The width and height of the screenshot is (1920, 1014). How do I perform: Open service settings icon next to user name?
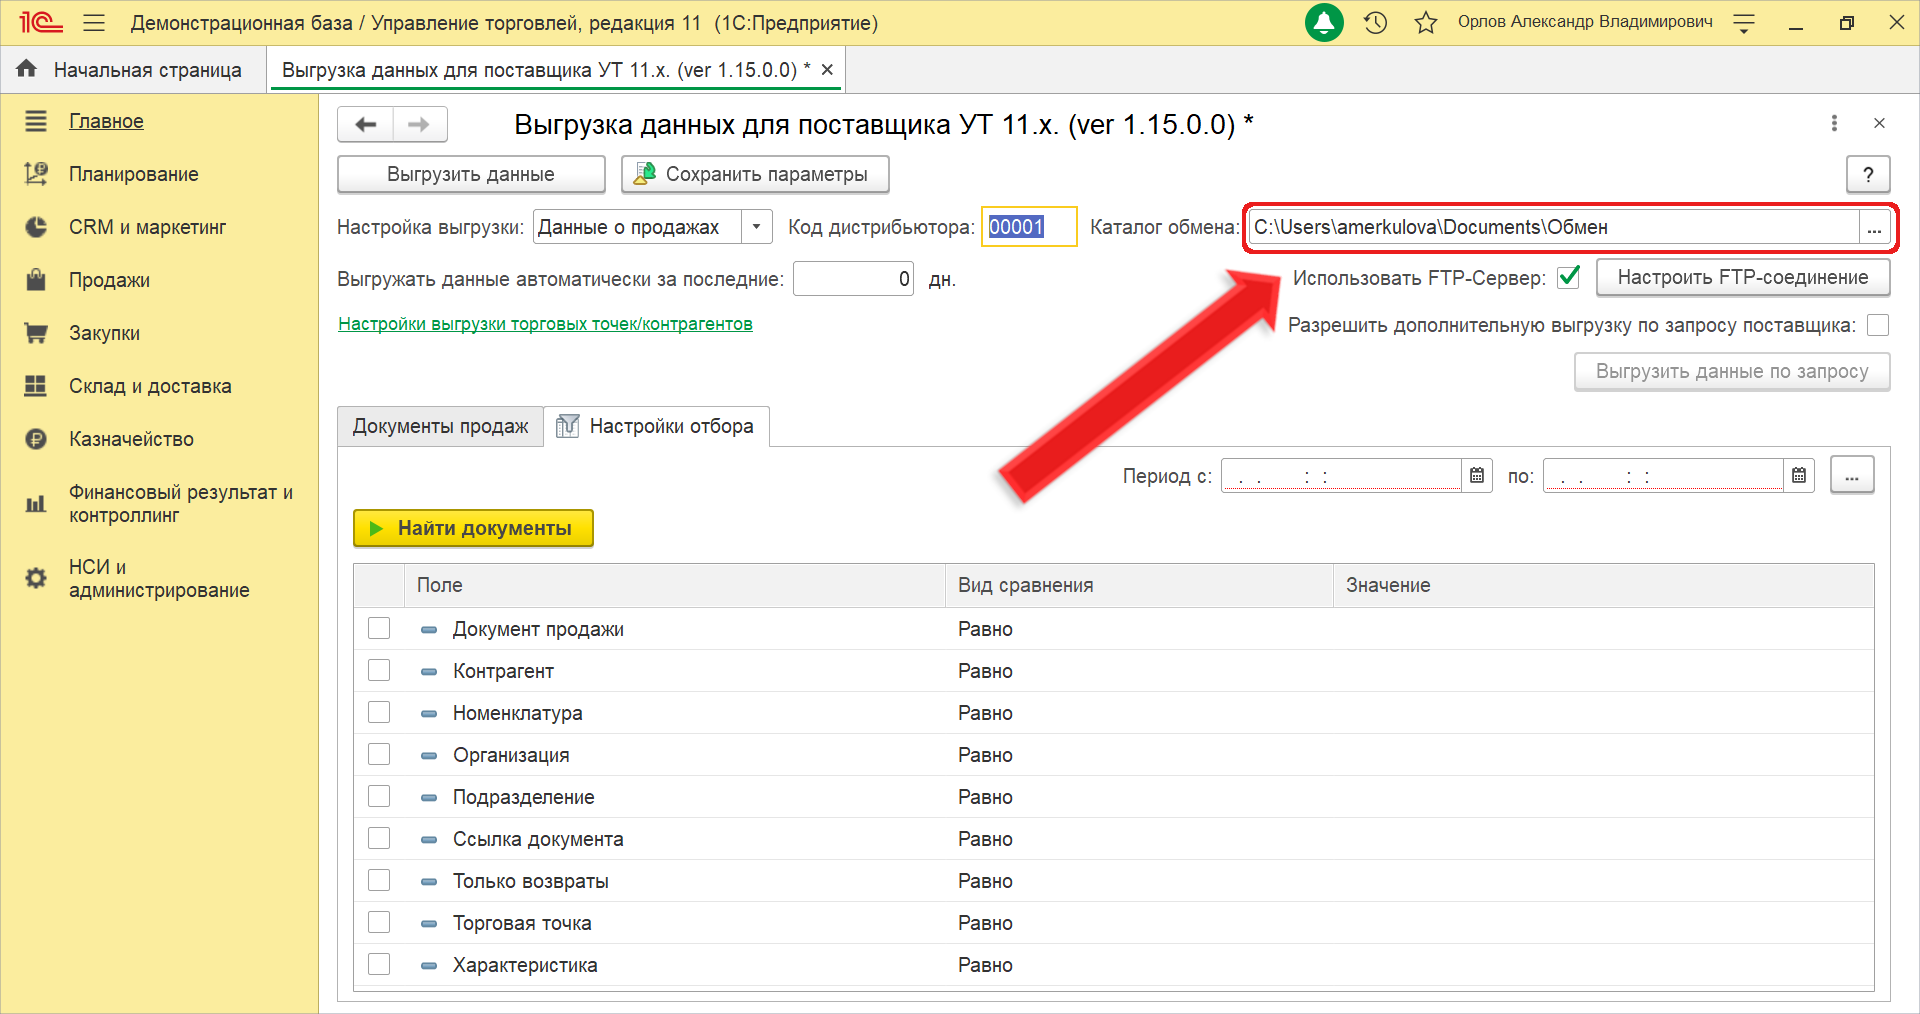point(1744,23)
